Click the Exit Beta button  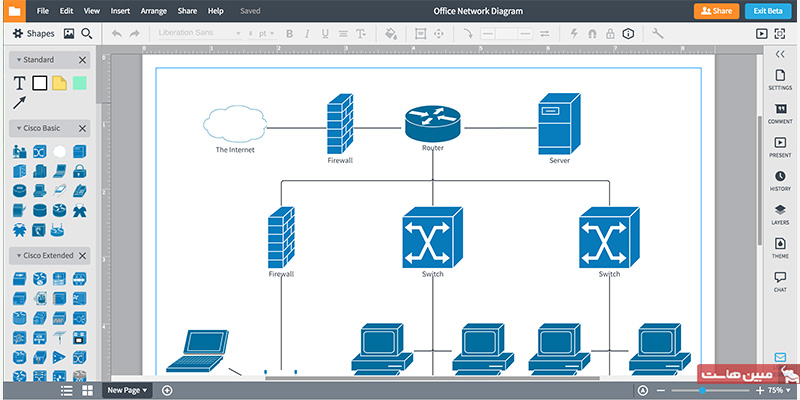770,11
